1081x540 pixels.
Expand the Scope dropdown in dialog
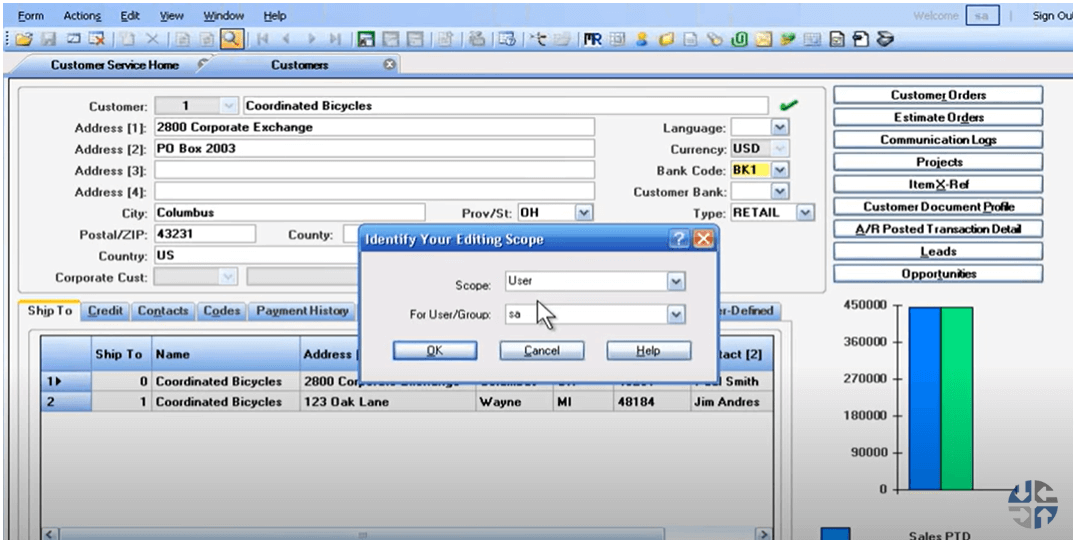click(x=676, y=282)
